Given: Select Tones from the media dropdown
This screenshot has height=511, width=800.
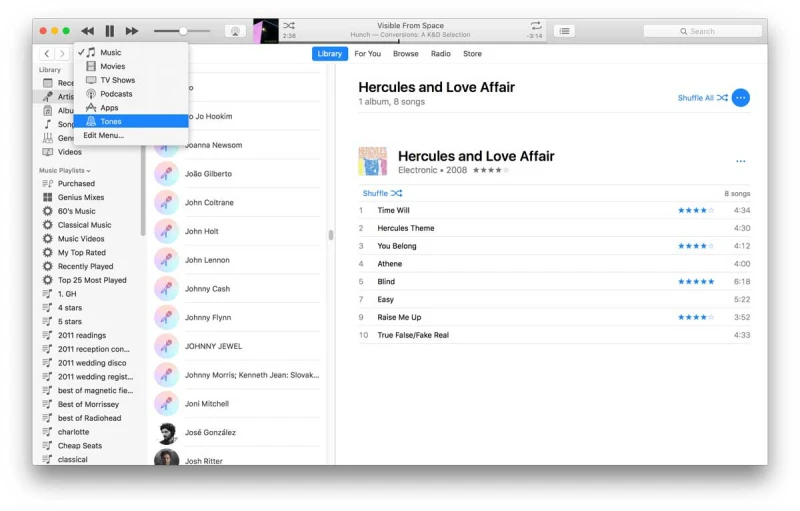Looking at the screenshot, I should pos(111,121).
